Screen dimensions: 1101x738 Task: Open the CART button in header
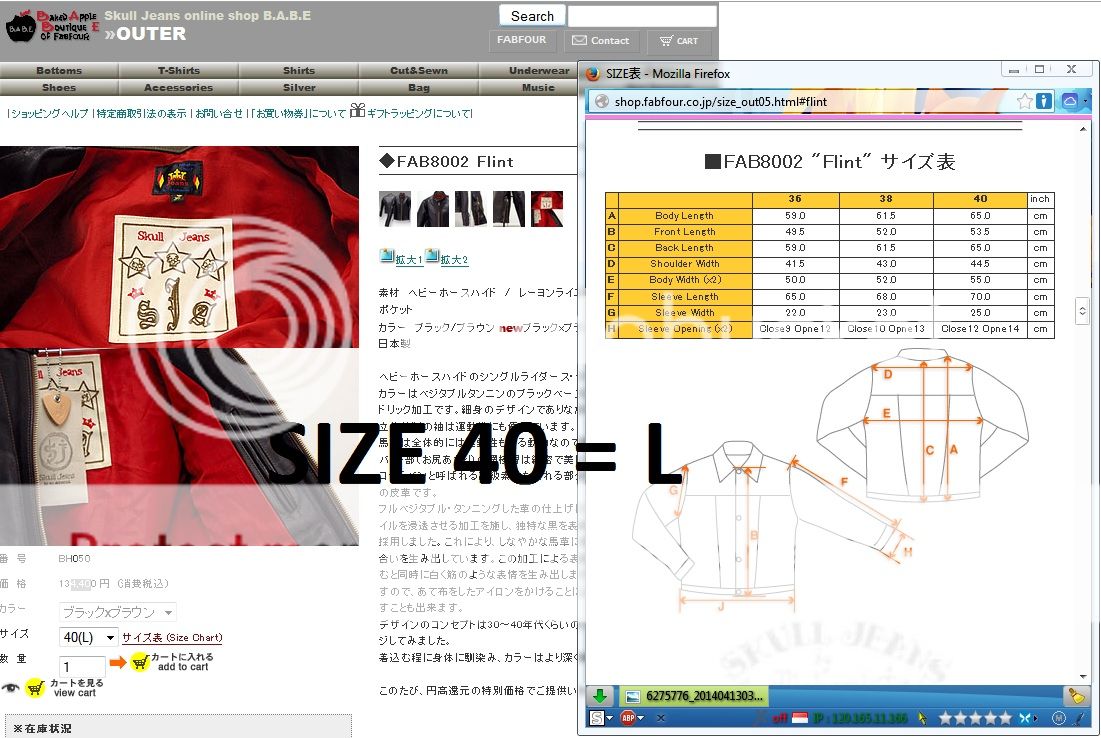(x=679, y=41)
